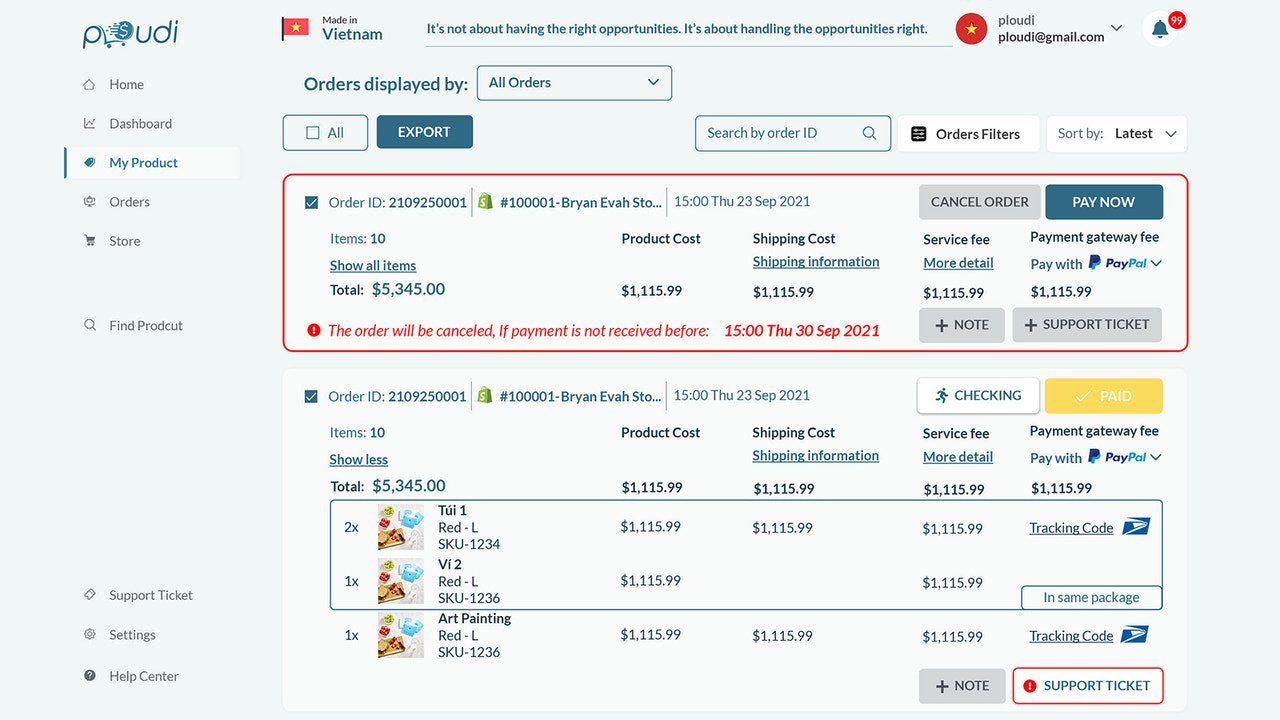Click the Find Prodcut magnifier icon

tap(89, 324)
